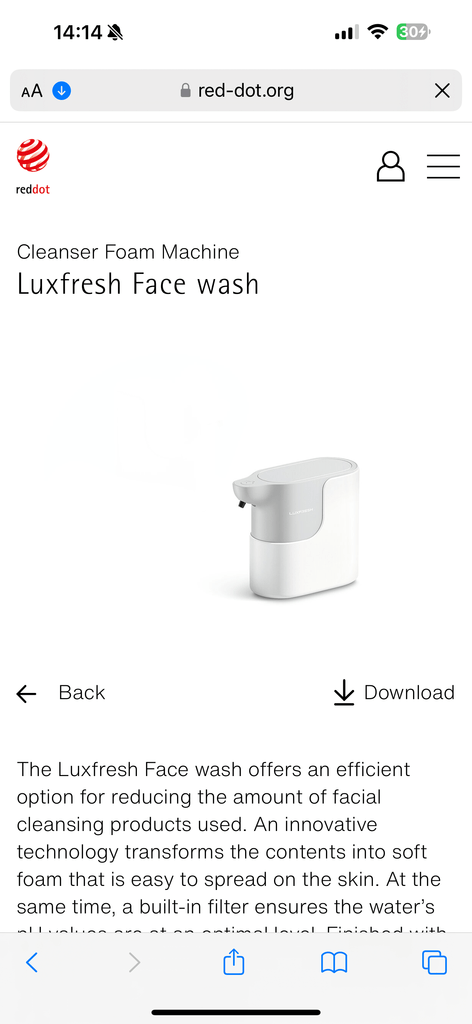Stop loading with the X button

point(442,91)
